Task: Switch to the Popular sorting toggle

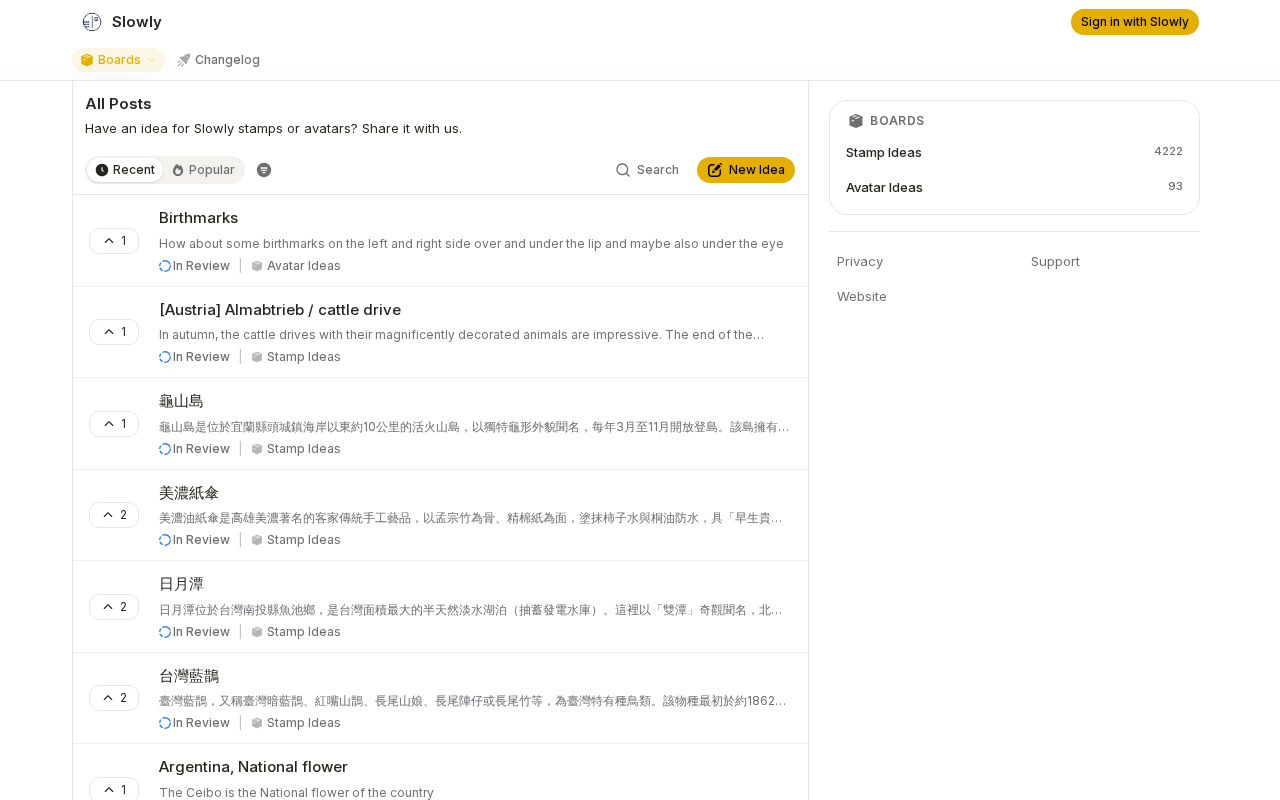Action: pyautogui.click(x=203, y=170)
